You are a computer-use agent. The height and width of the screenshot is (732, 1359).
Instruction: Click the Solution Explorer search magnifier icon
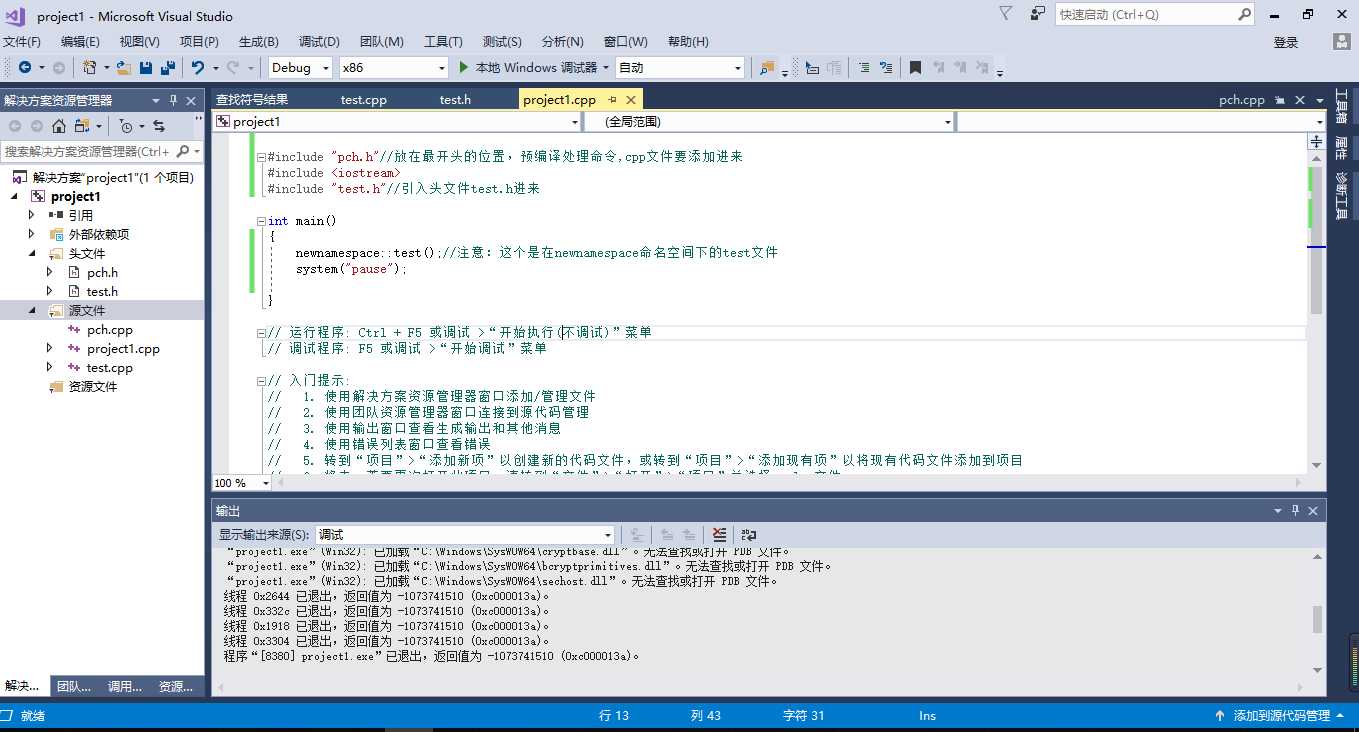183,151
